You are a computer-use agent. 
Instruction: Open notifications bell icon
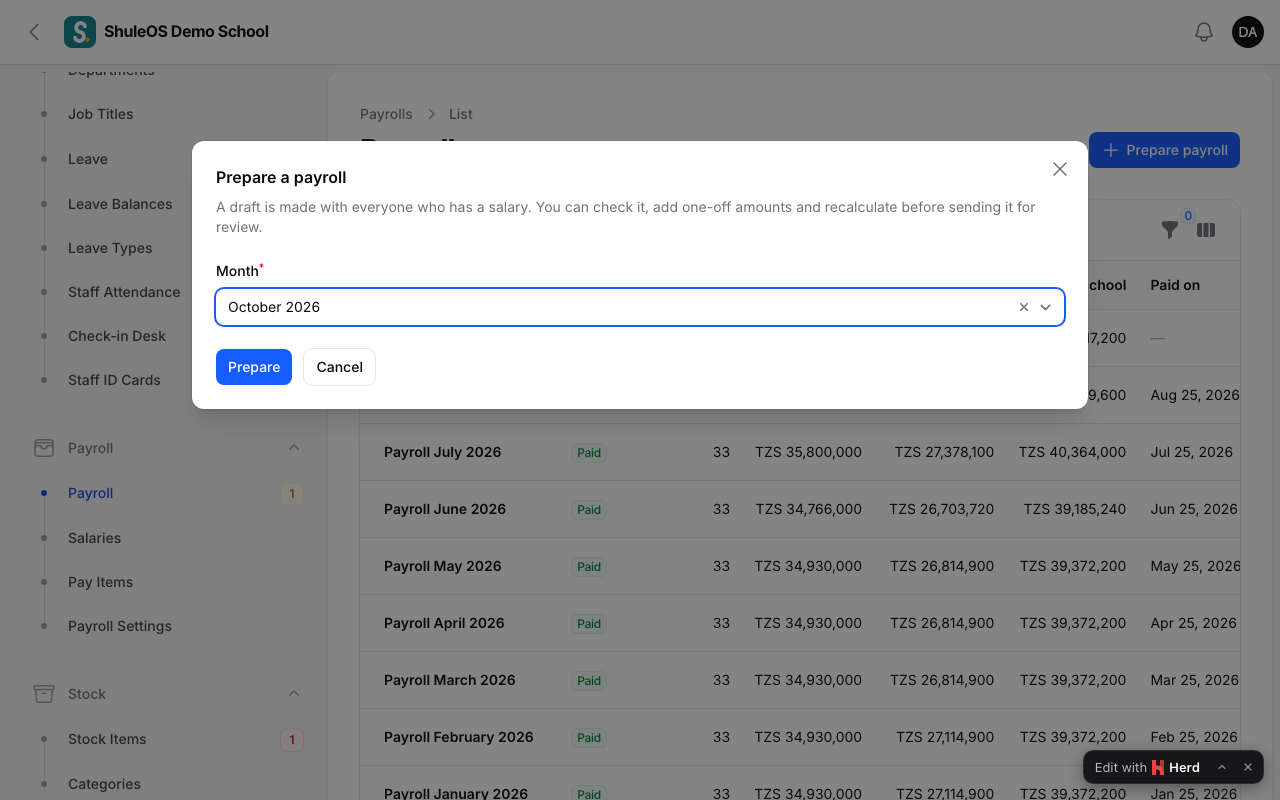click(x=1204, y=32)
